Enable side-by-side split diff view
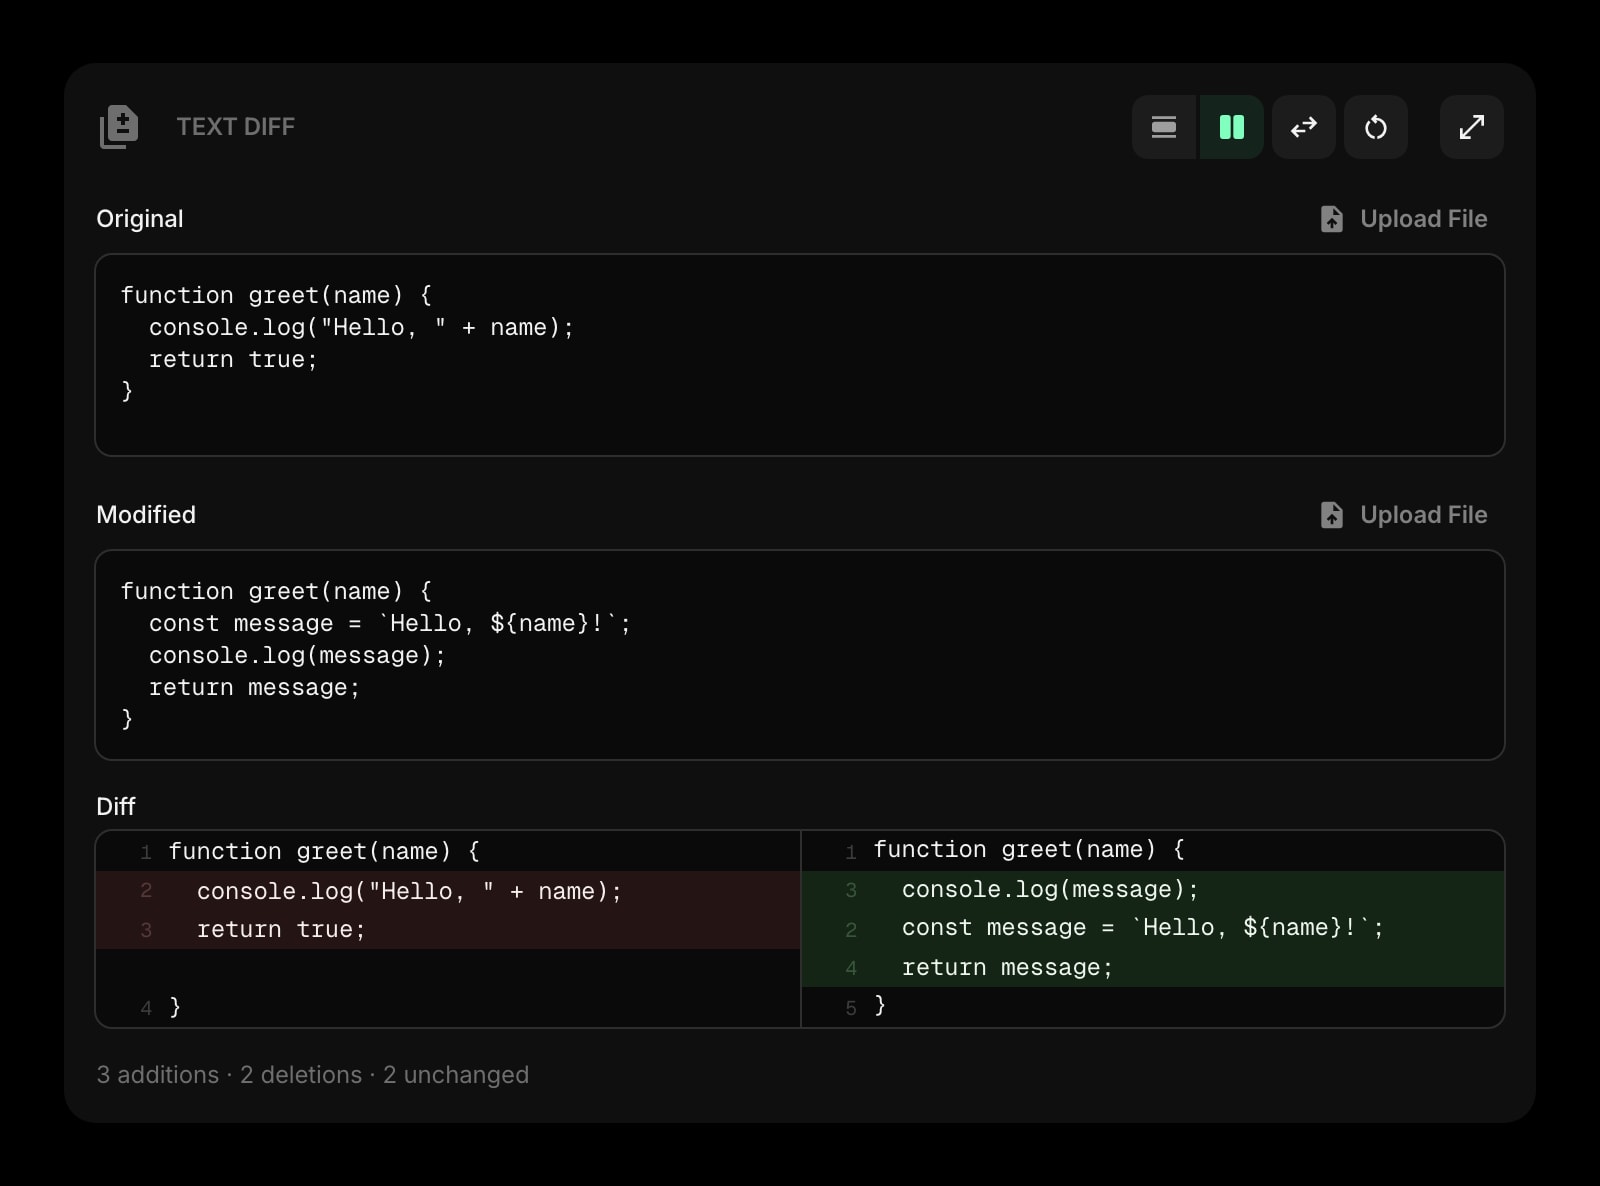1600x1186 pixels. click(x=1231, y=127)
